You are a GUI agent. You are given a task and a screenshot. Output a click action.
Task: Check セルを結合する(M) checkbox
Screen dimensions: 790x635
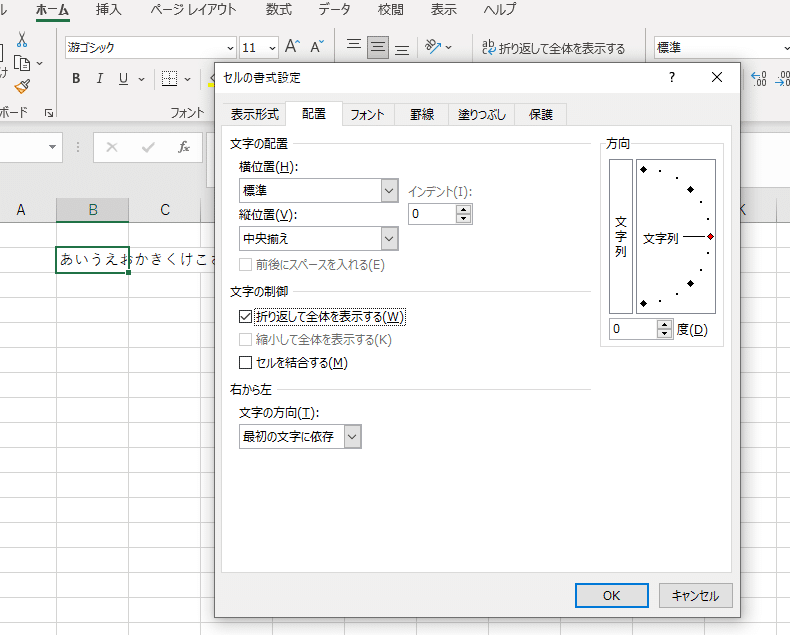click(245, 363)
